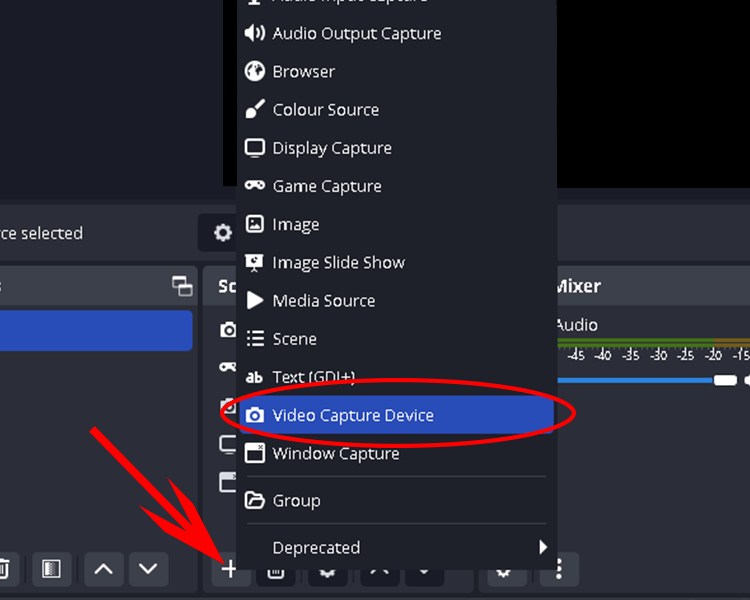Move scene up with the chevron
This screenshot has width=750, height=600.
pos(103,569)
